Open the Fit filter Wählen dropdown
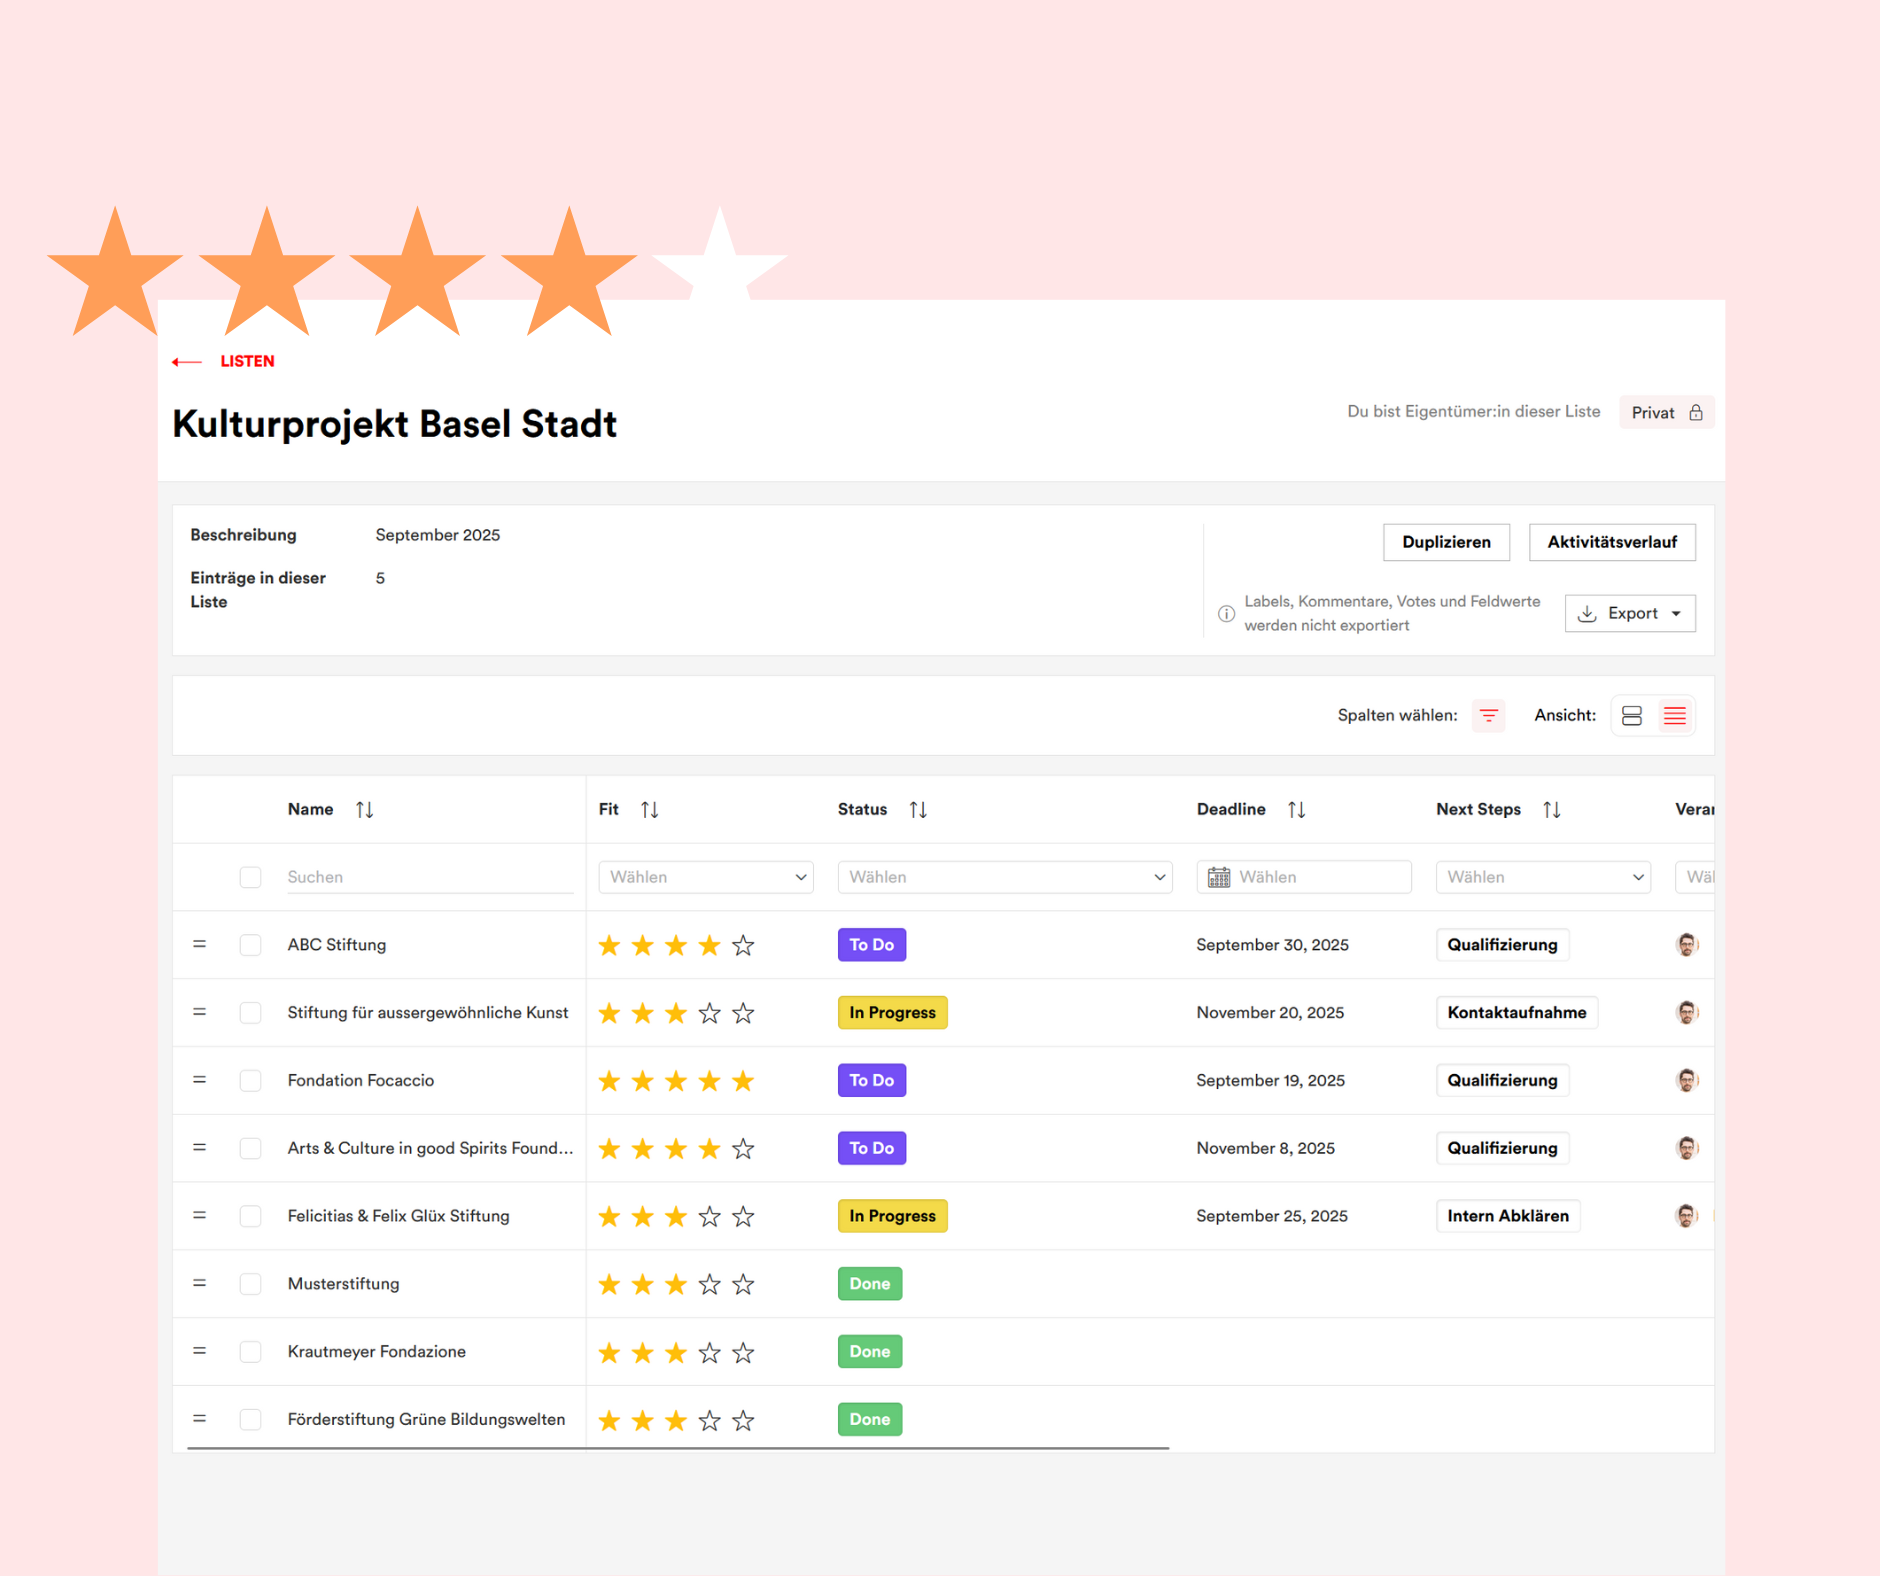Screen dimensions: 1880x1576 tap(705, 877)
